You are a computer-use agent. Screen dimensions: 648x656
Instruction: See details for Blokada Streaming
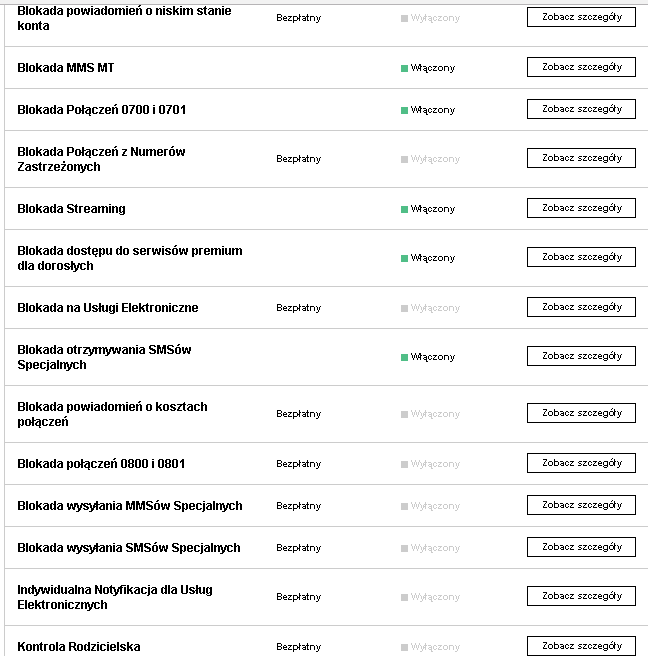tap(581, 208)
